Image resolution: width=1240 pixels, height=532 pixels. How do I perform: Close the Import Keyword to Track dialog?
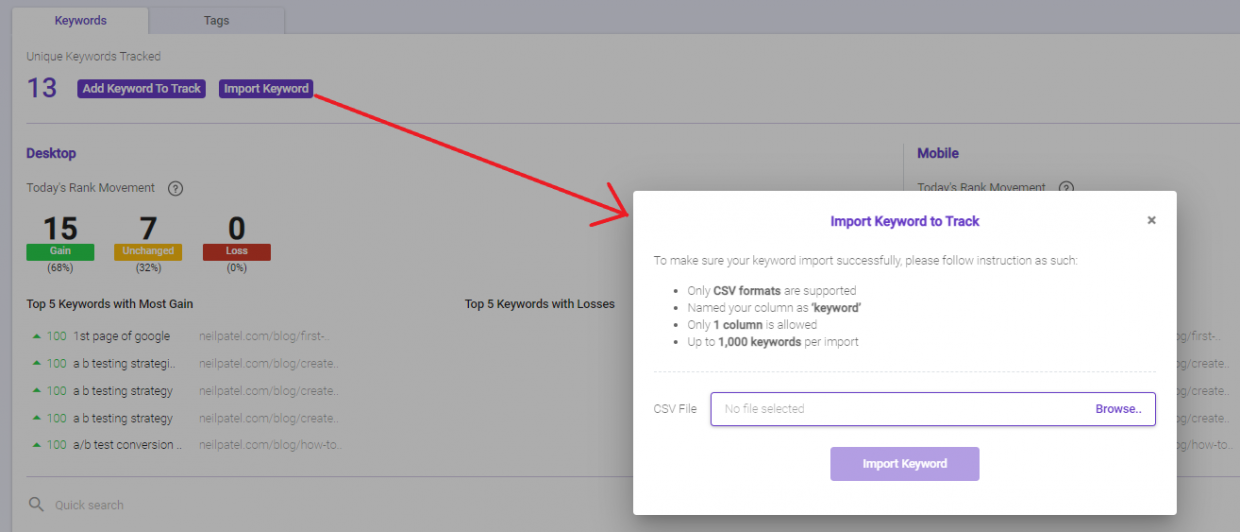tap(1151, 220)
